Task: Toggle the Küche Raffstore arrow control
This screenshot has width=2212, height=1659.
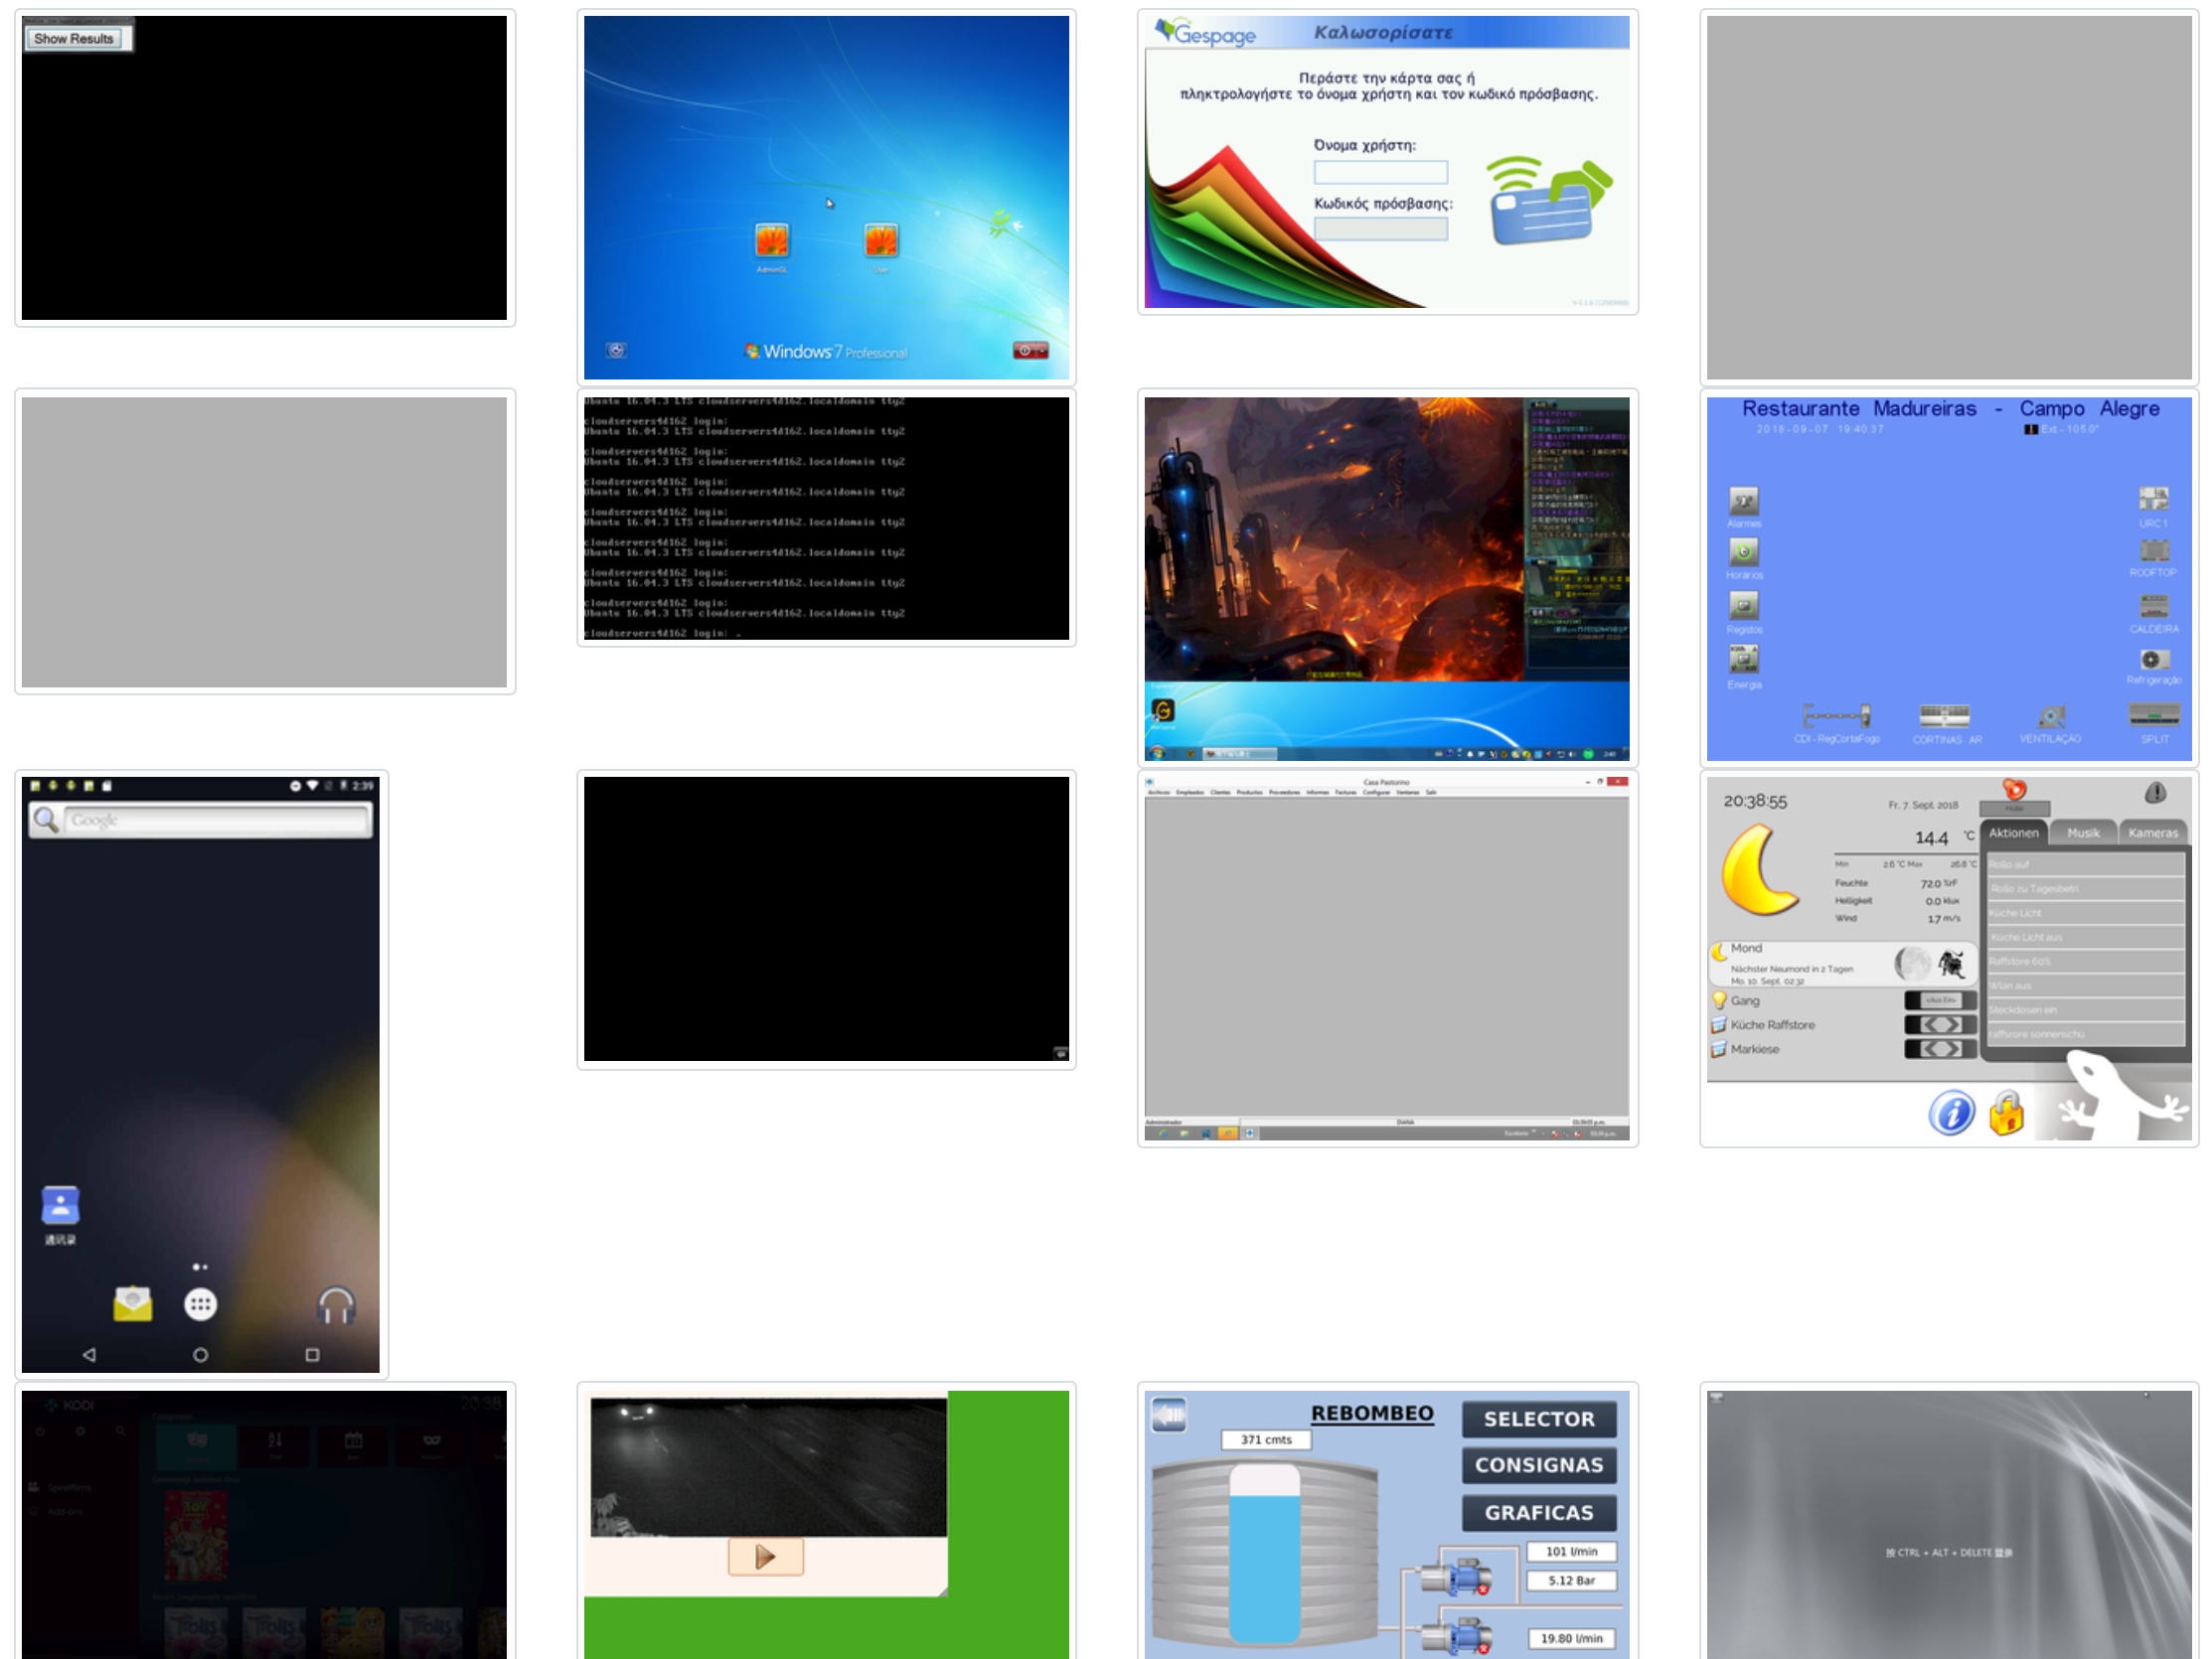Action: (1940, 1025)
